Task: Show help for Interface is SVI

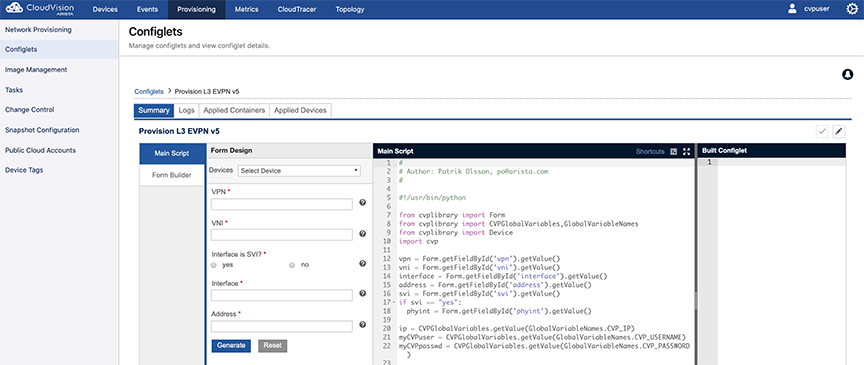Action: [363, 264]
